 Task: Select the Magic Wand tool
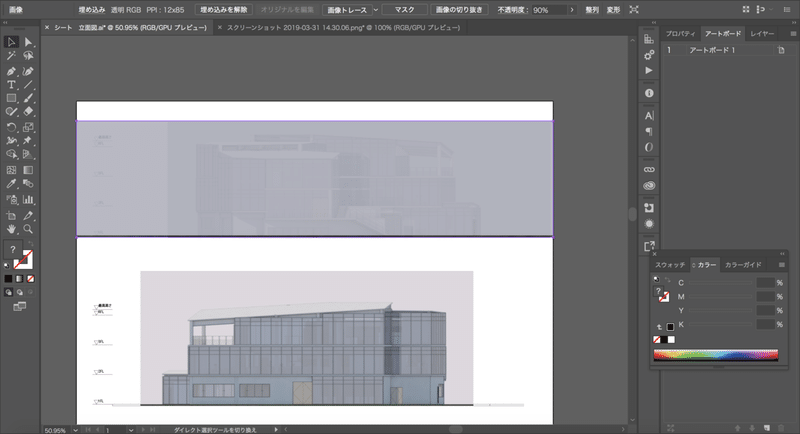pyautogui.click(x=11, y=56)
